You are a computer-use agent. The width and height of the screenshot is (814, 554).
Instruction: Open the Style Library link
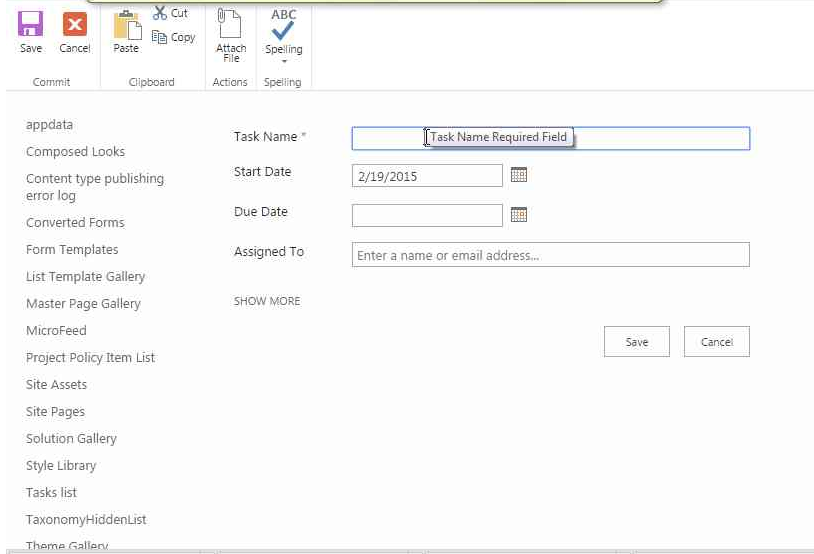tap(61, 466)
